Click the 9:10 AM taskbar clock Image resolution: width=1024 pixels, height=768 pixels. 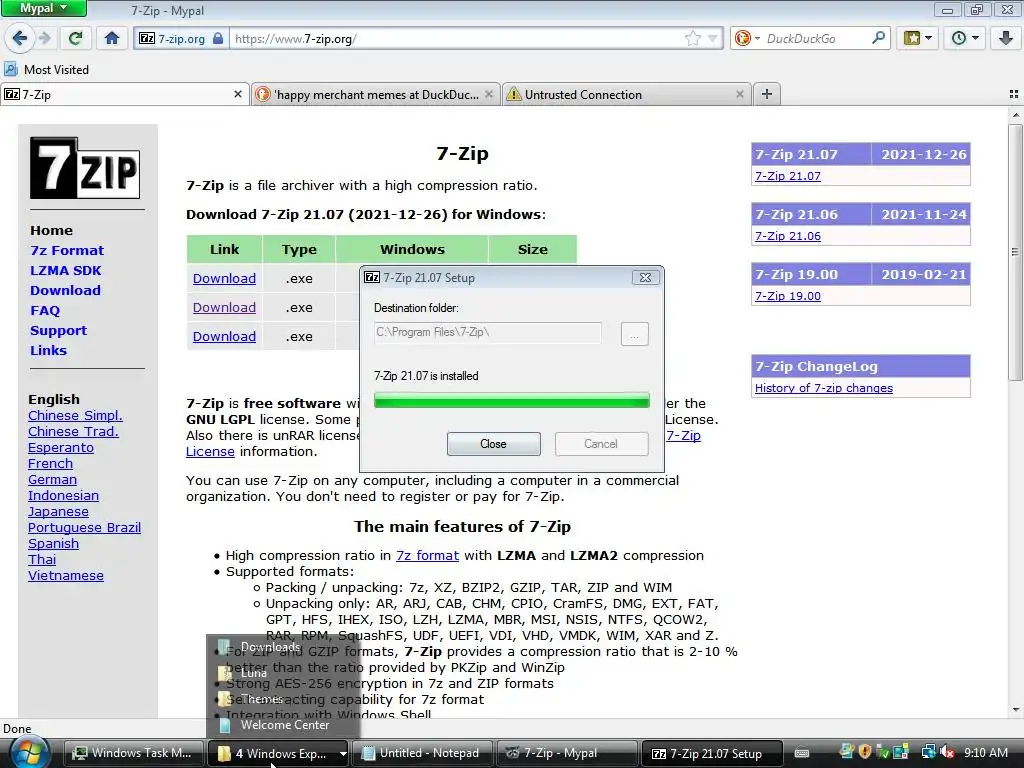pos(985,753)
